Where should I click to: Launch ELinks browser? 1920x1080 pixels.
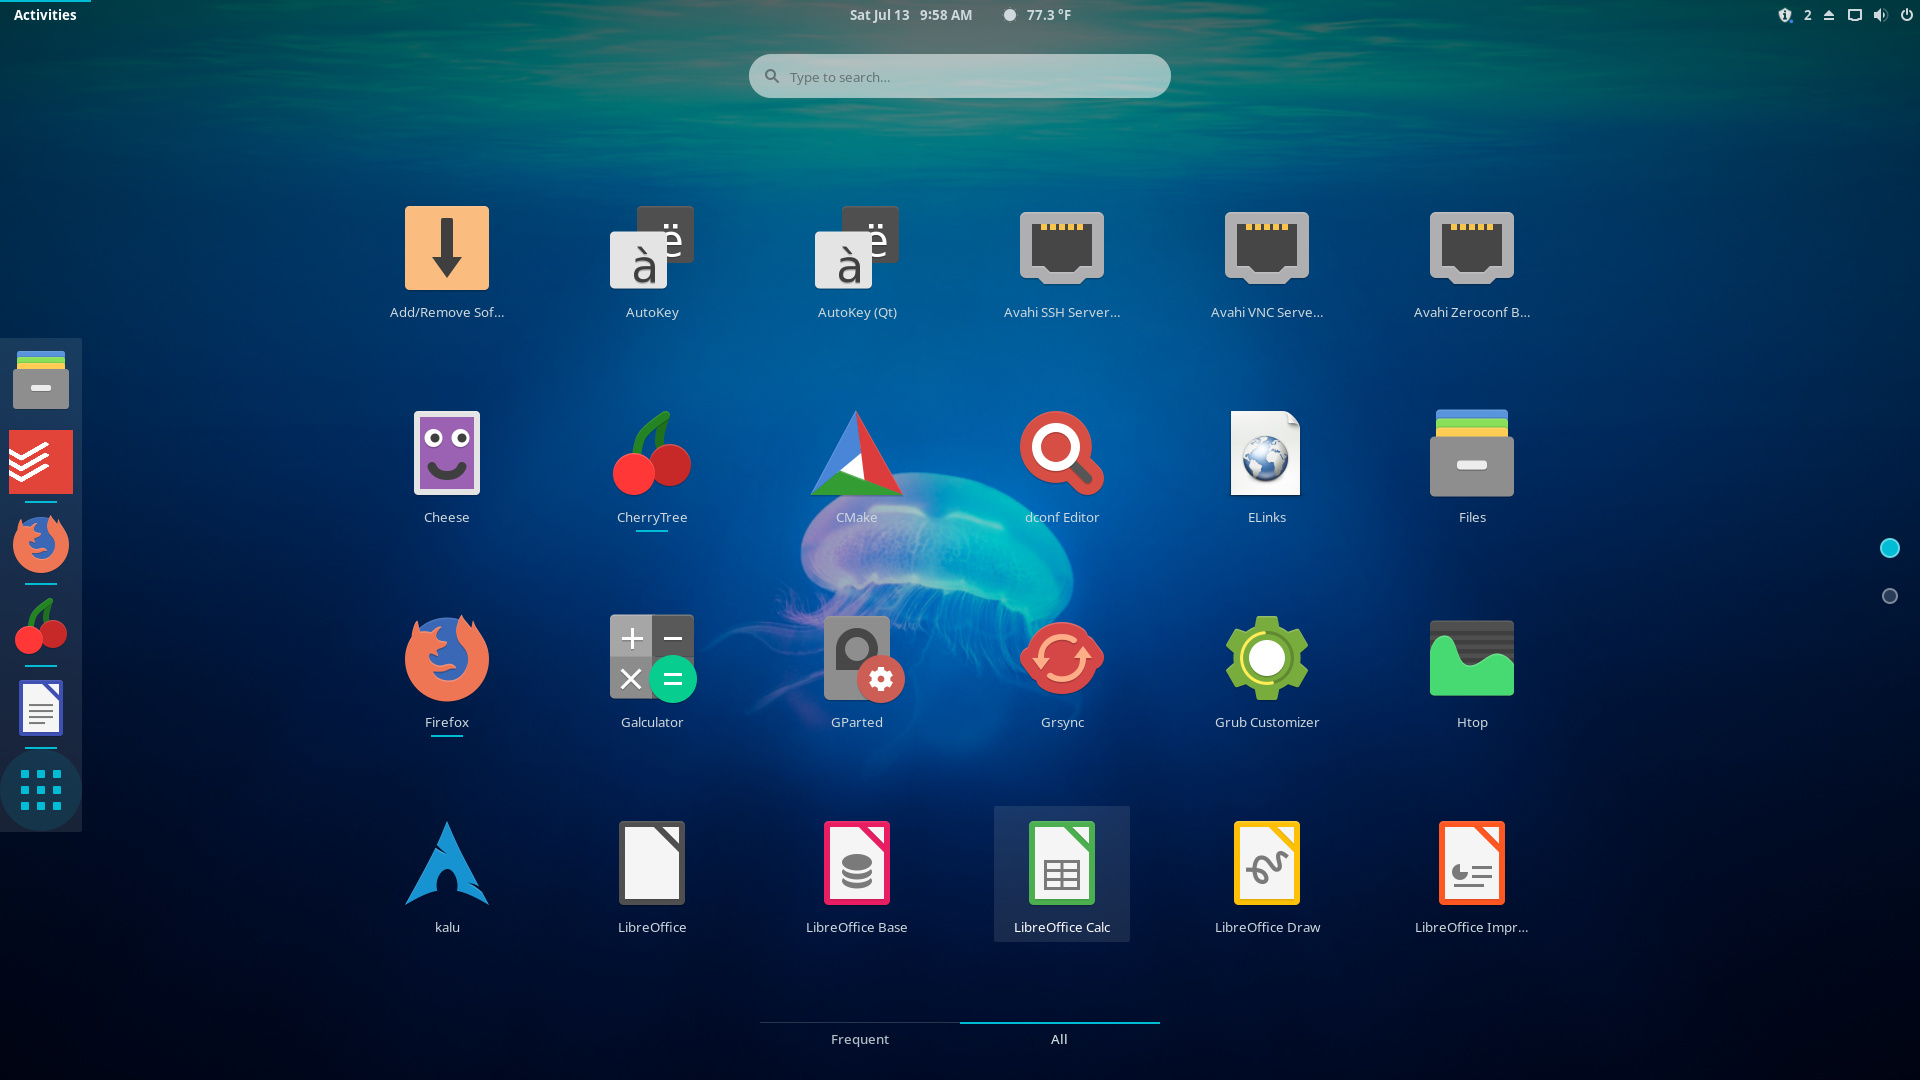pyautogui.click(x=1267, y=467)
